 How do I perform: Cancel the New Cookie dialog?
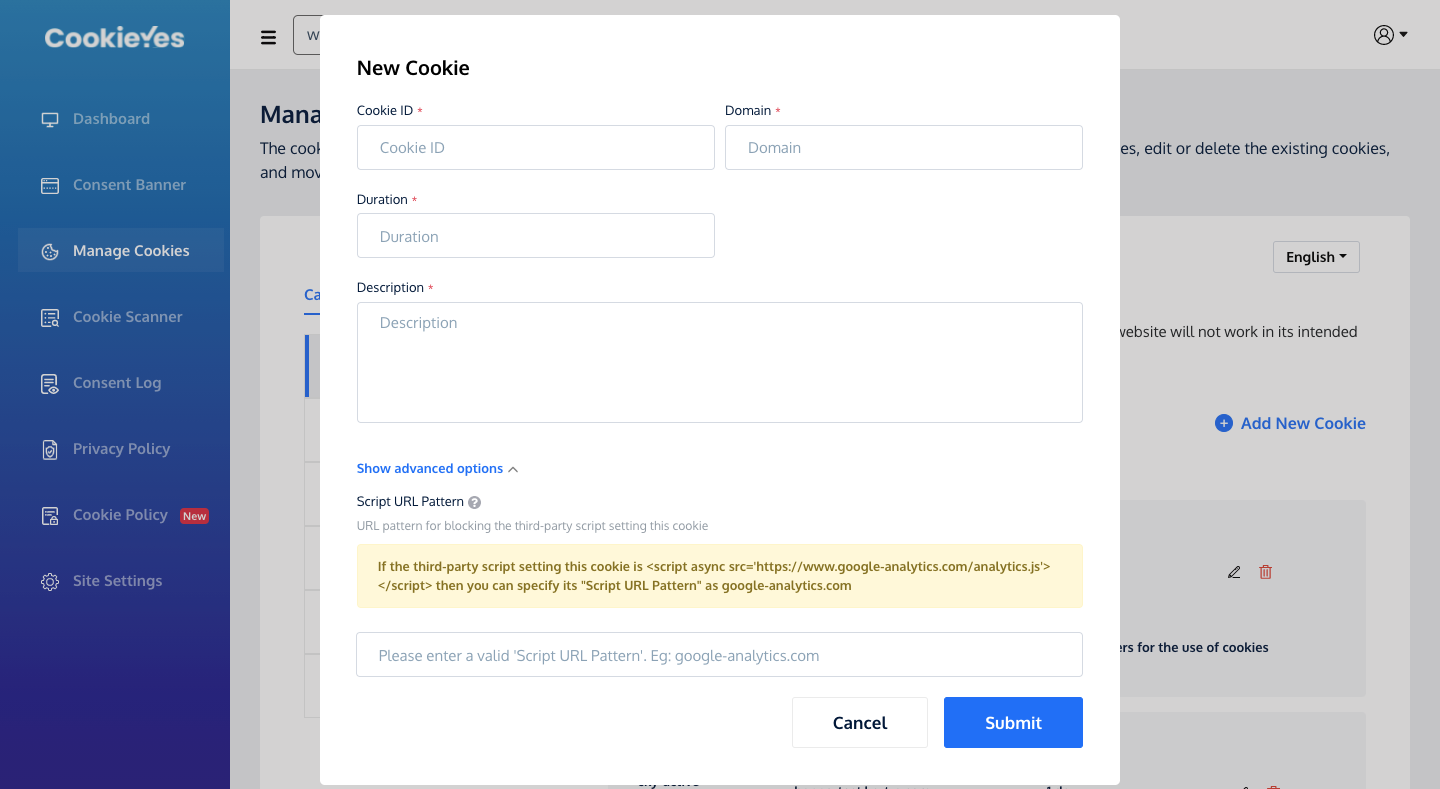(860, 722)
